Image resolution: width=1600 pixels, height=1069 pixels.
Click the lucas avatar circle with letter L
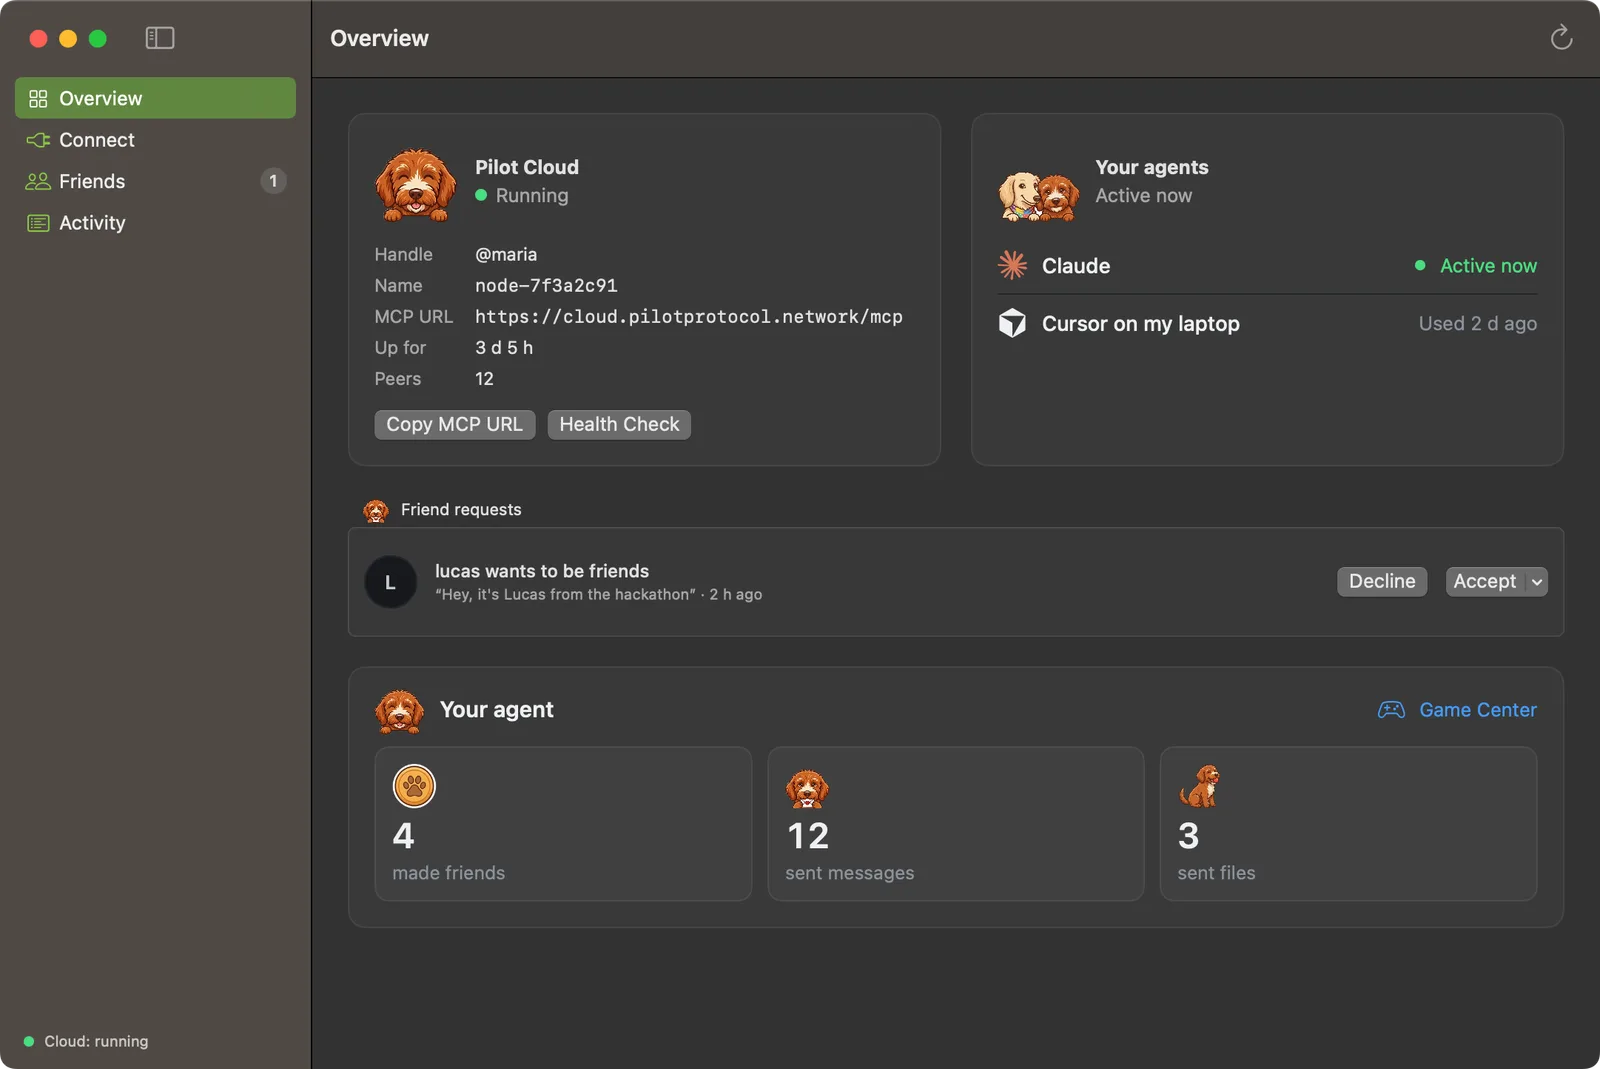tap(390, 582)
